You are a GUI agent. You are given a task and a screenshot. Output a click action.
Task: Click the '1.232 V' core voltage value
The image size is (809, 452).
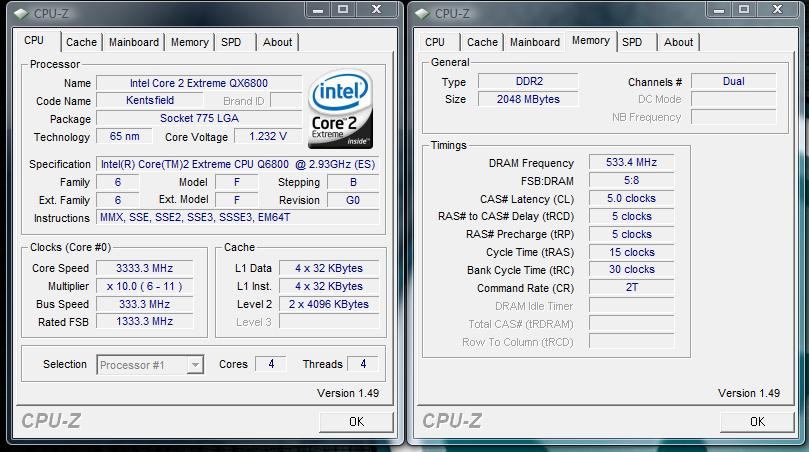268,136
